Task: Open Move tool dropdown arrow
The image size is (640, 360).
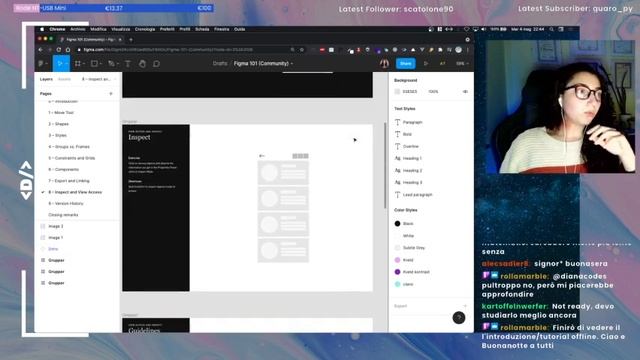Action: coord(66,64)
